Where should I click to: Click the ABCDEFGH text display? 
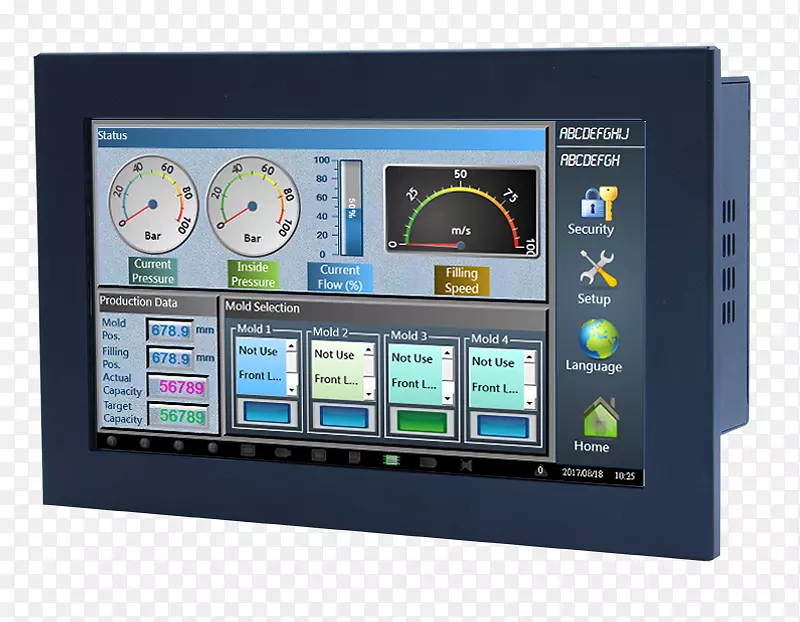pyautogui.click(x=590, y=160)
